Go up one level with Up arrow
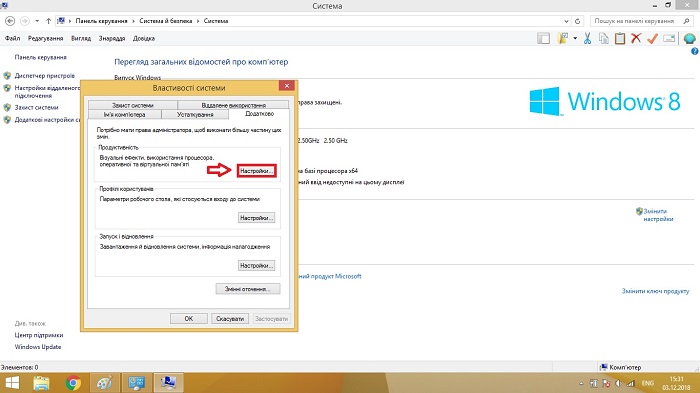The width and height of the screenshot is (700, 393). (x=48, y=21)
